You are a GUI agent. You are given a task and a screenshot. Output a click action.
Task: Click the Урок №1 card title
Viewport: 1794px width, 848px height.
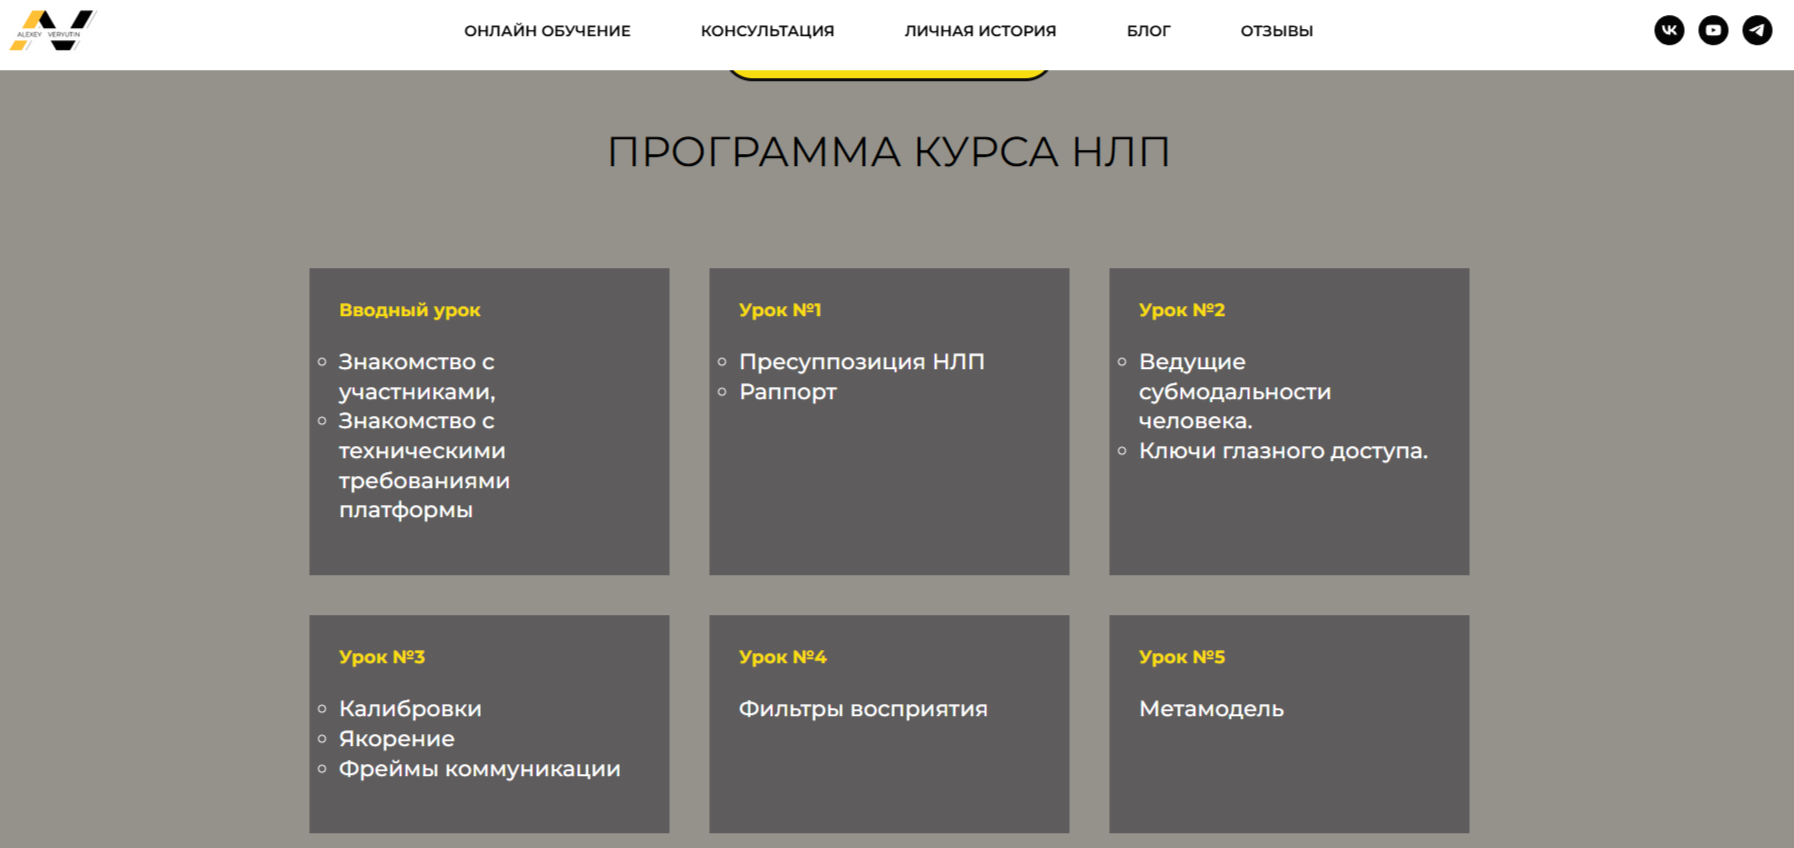[780, 310]
